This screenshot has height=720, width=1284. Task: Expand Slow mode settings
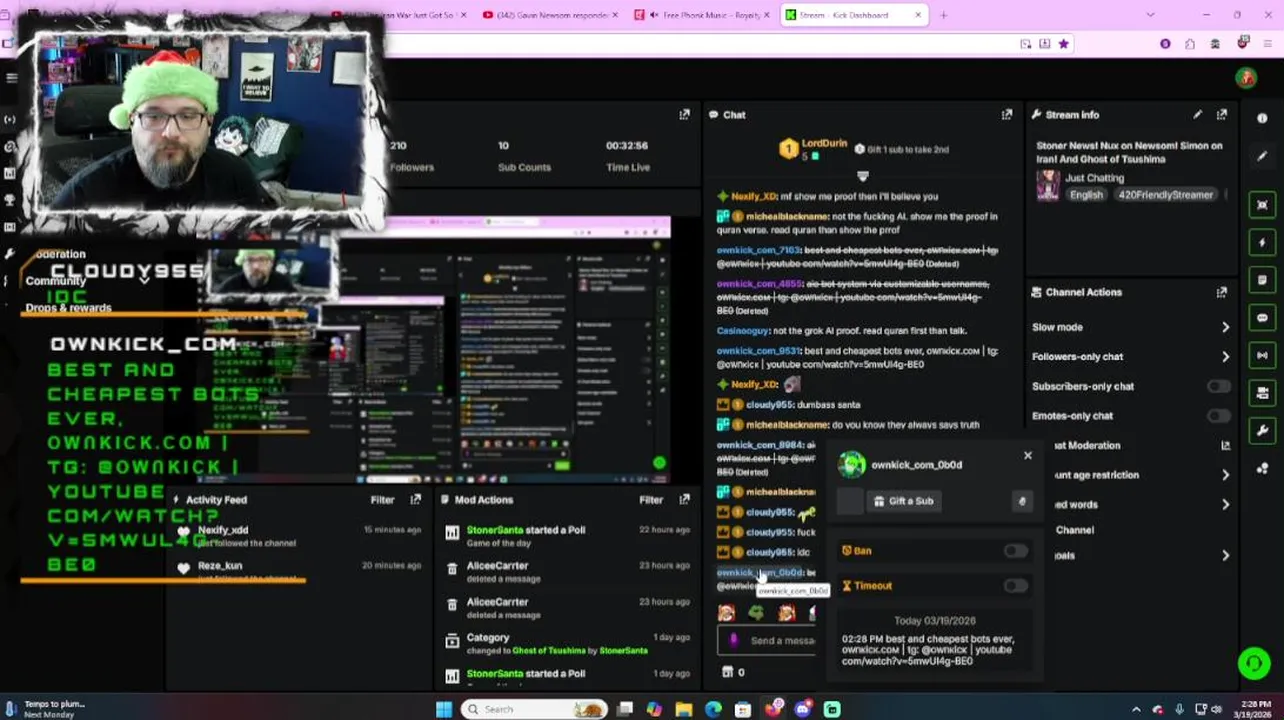pos(1225,327)
